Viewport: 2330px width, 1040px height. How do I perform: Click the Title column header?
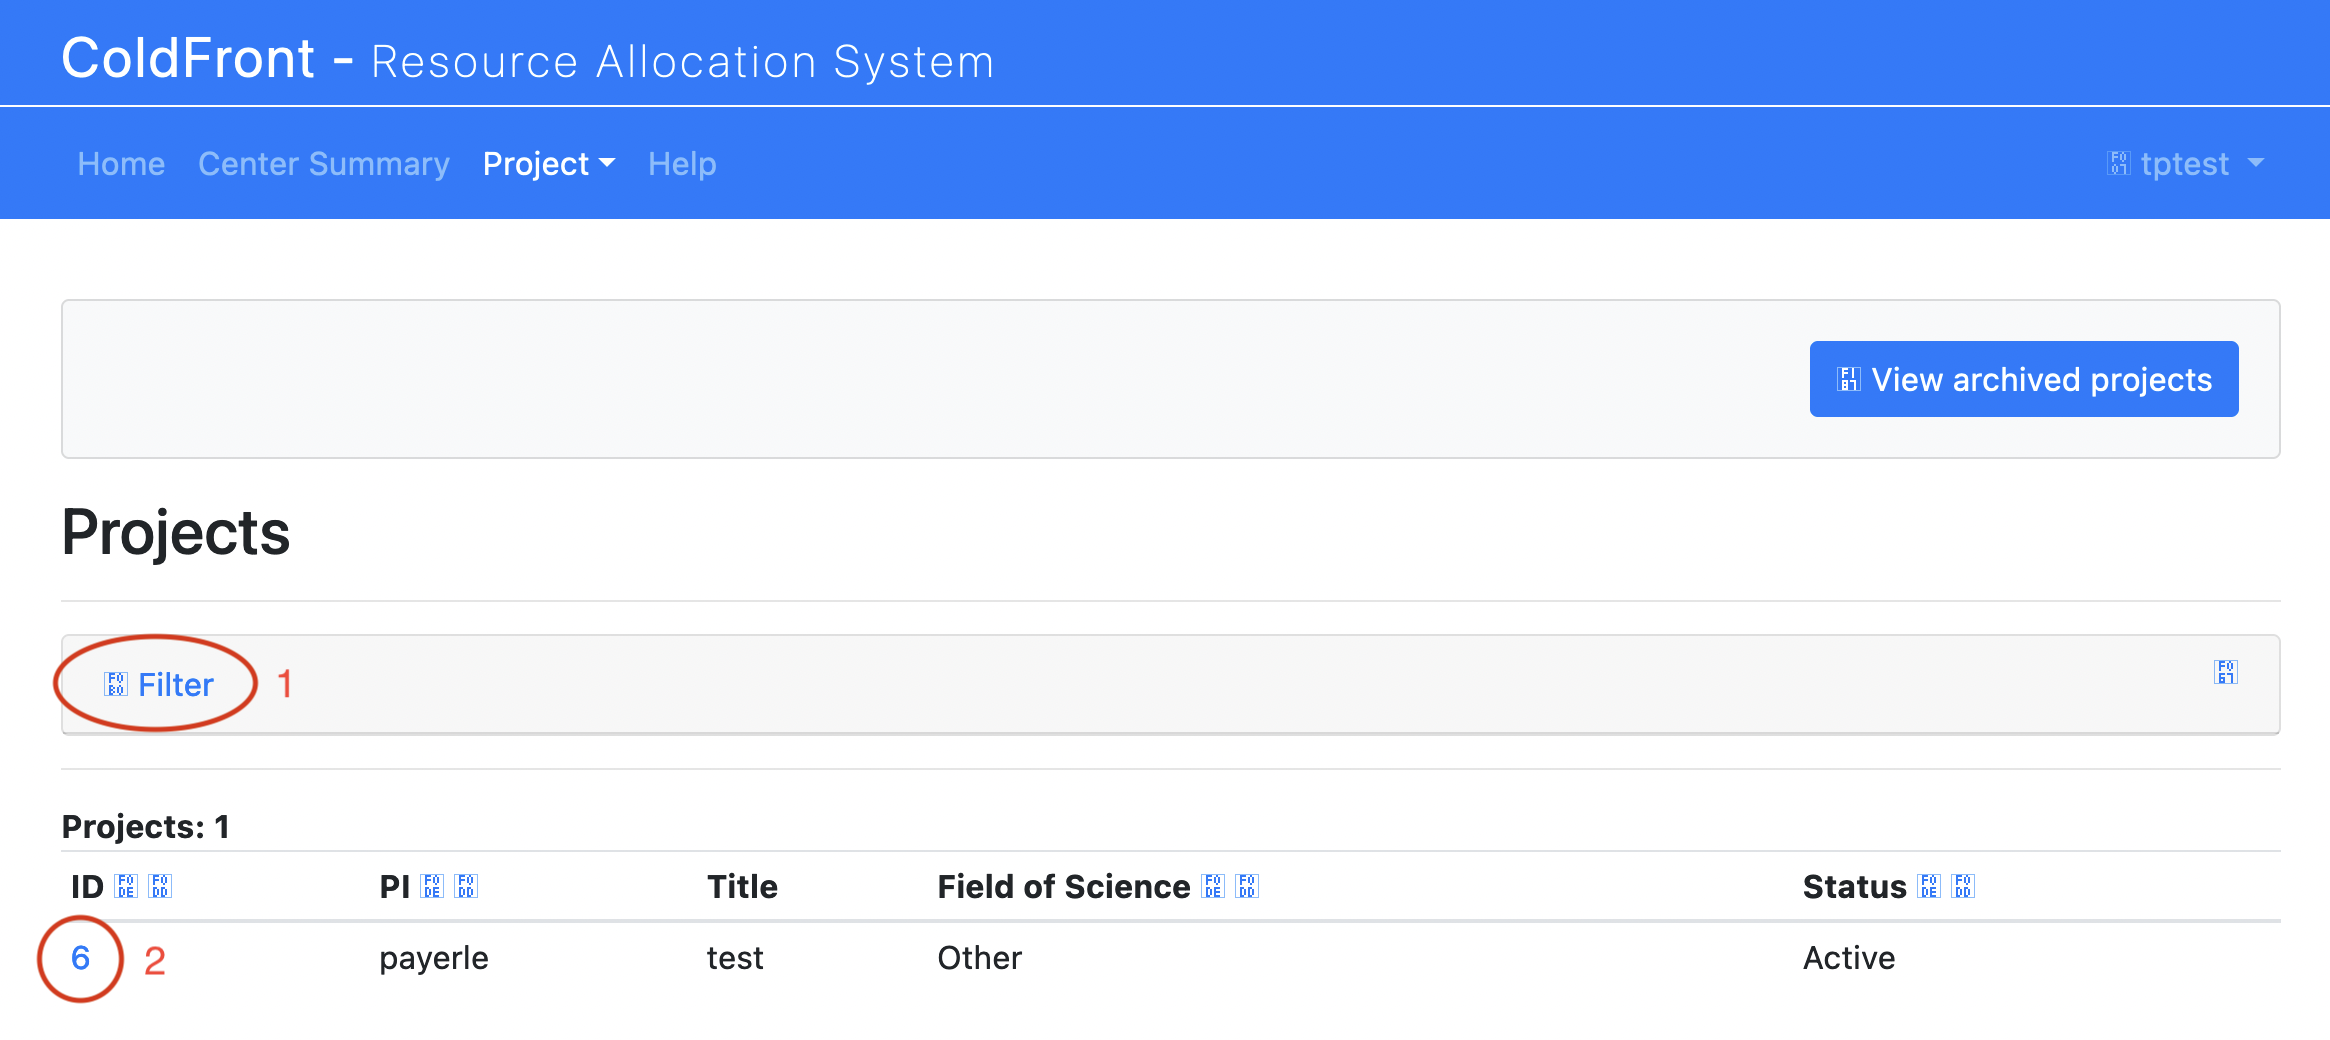[742, 886]
